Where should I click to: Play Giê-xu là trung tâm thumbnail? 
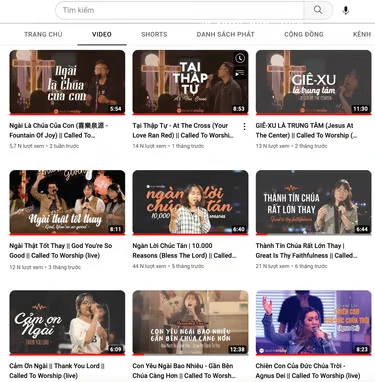[314, 82]
